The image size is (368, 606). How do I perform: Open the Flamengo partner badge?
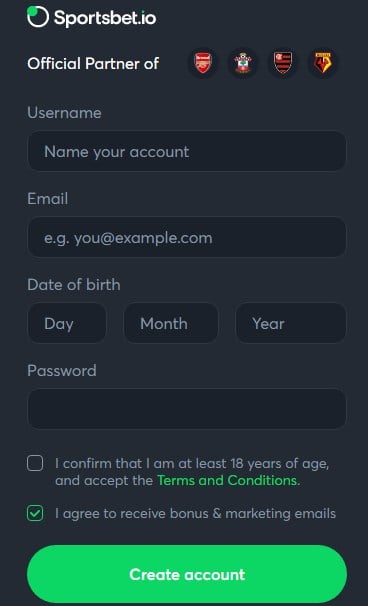coord(283,63)
